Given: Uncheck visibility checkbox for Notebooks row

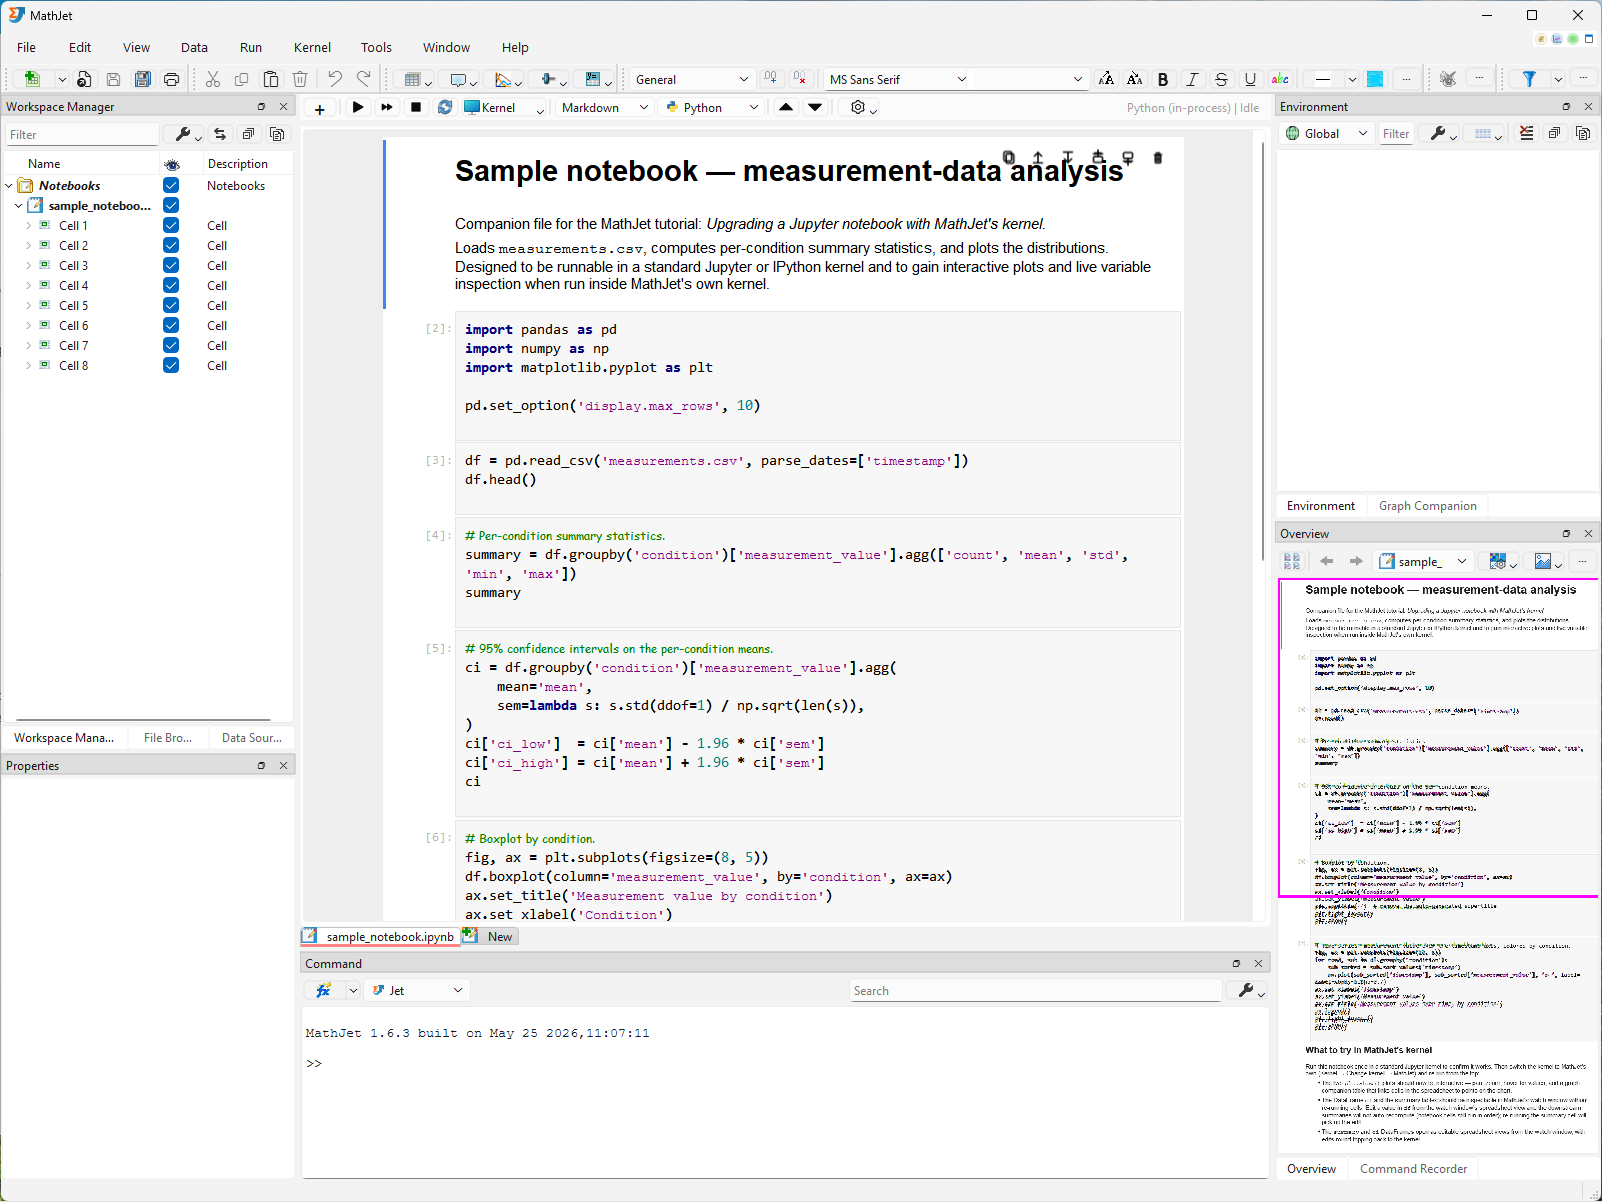Looking at the screenshot, I should tap(171, 185).
